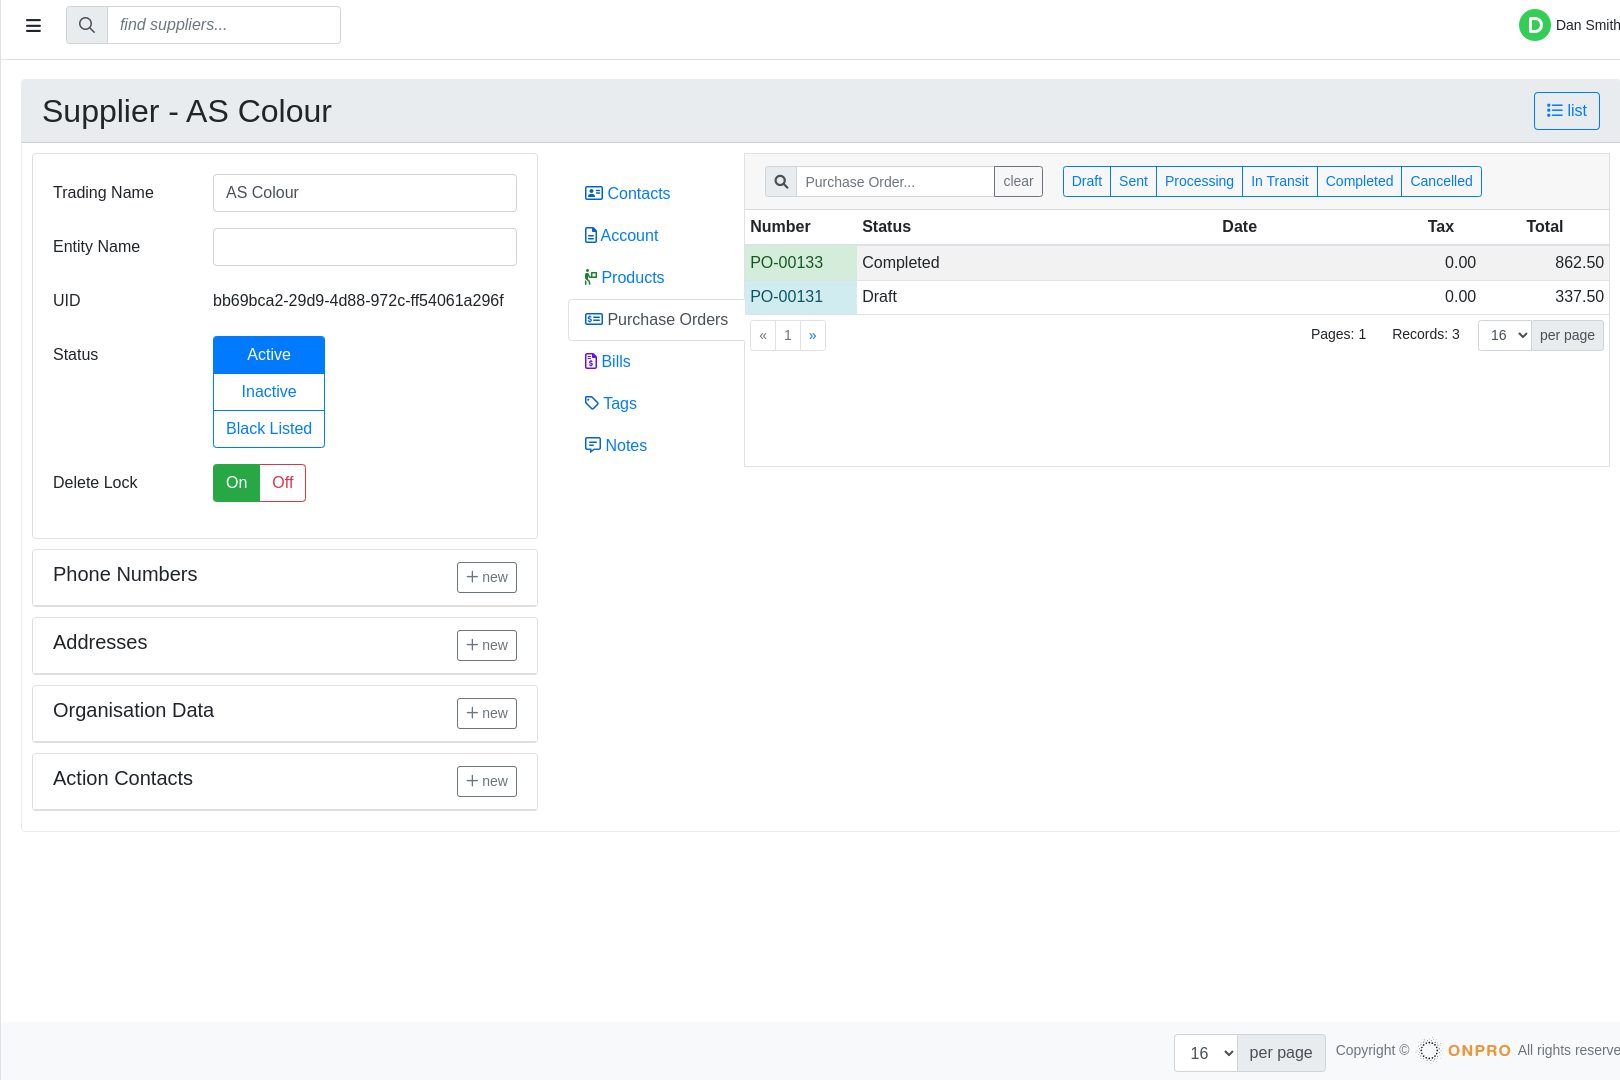Click the empty Entity Name field

click(x=365, y=247)
